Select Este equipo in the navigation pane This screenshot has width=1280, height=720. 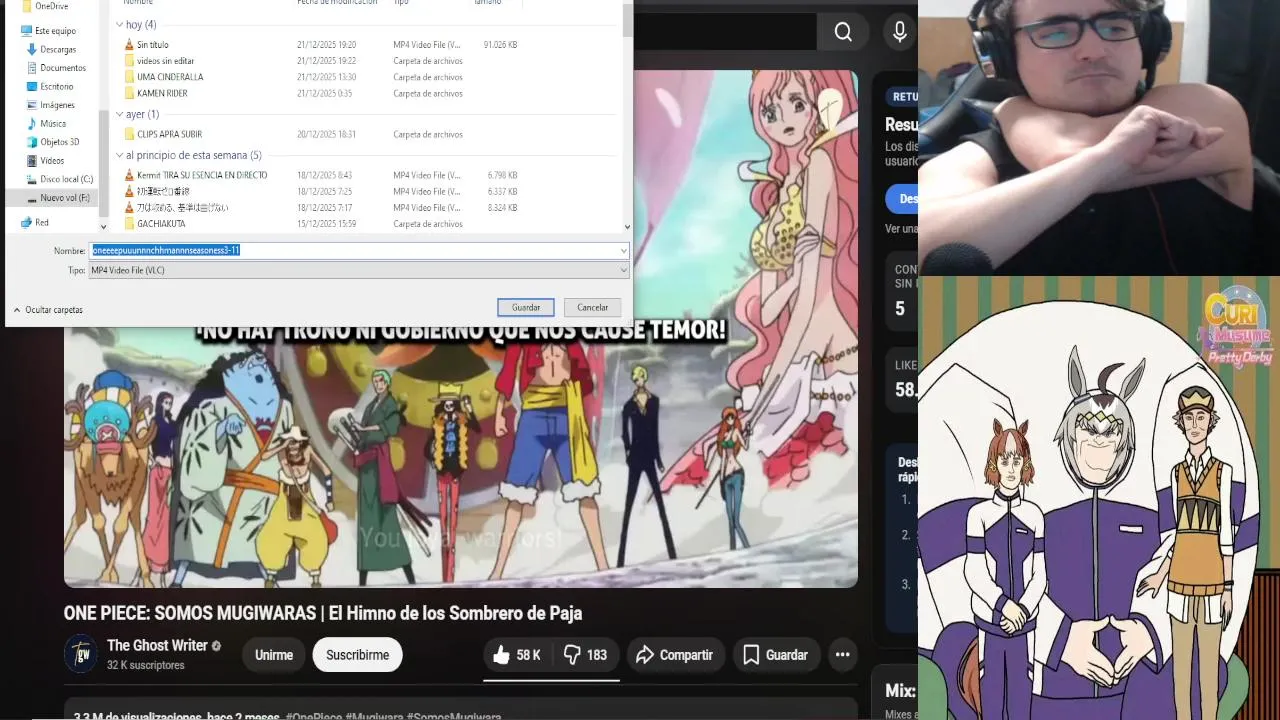pos(54,31)
